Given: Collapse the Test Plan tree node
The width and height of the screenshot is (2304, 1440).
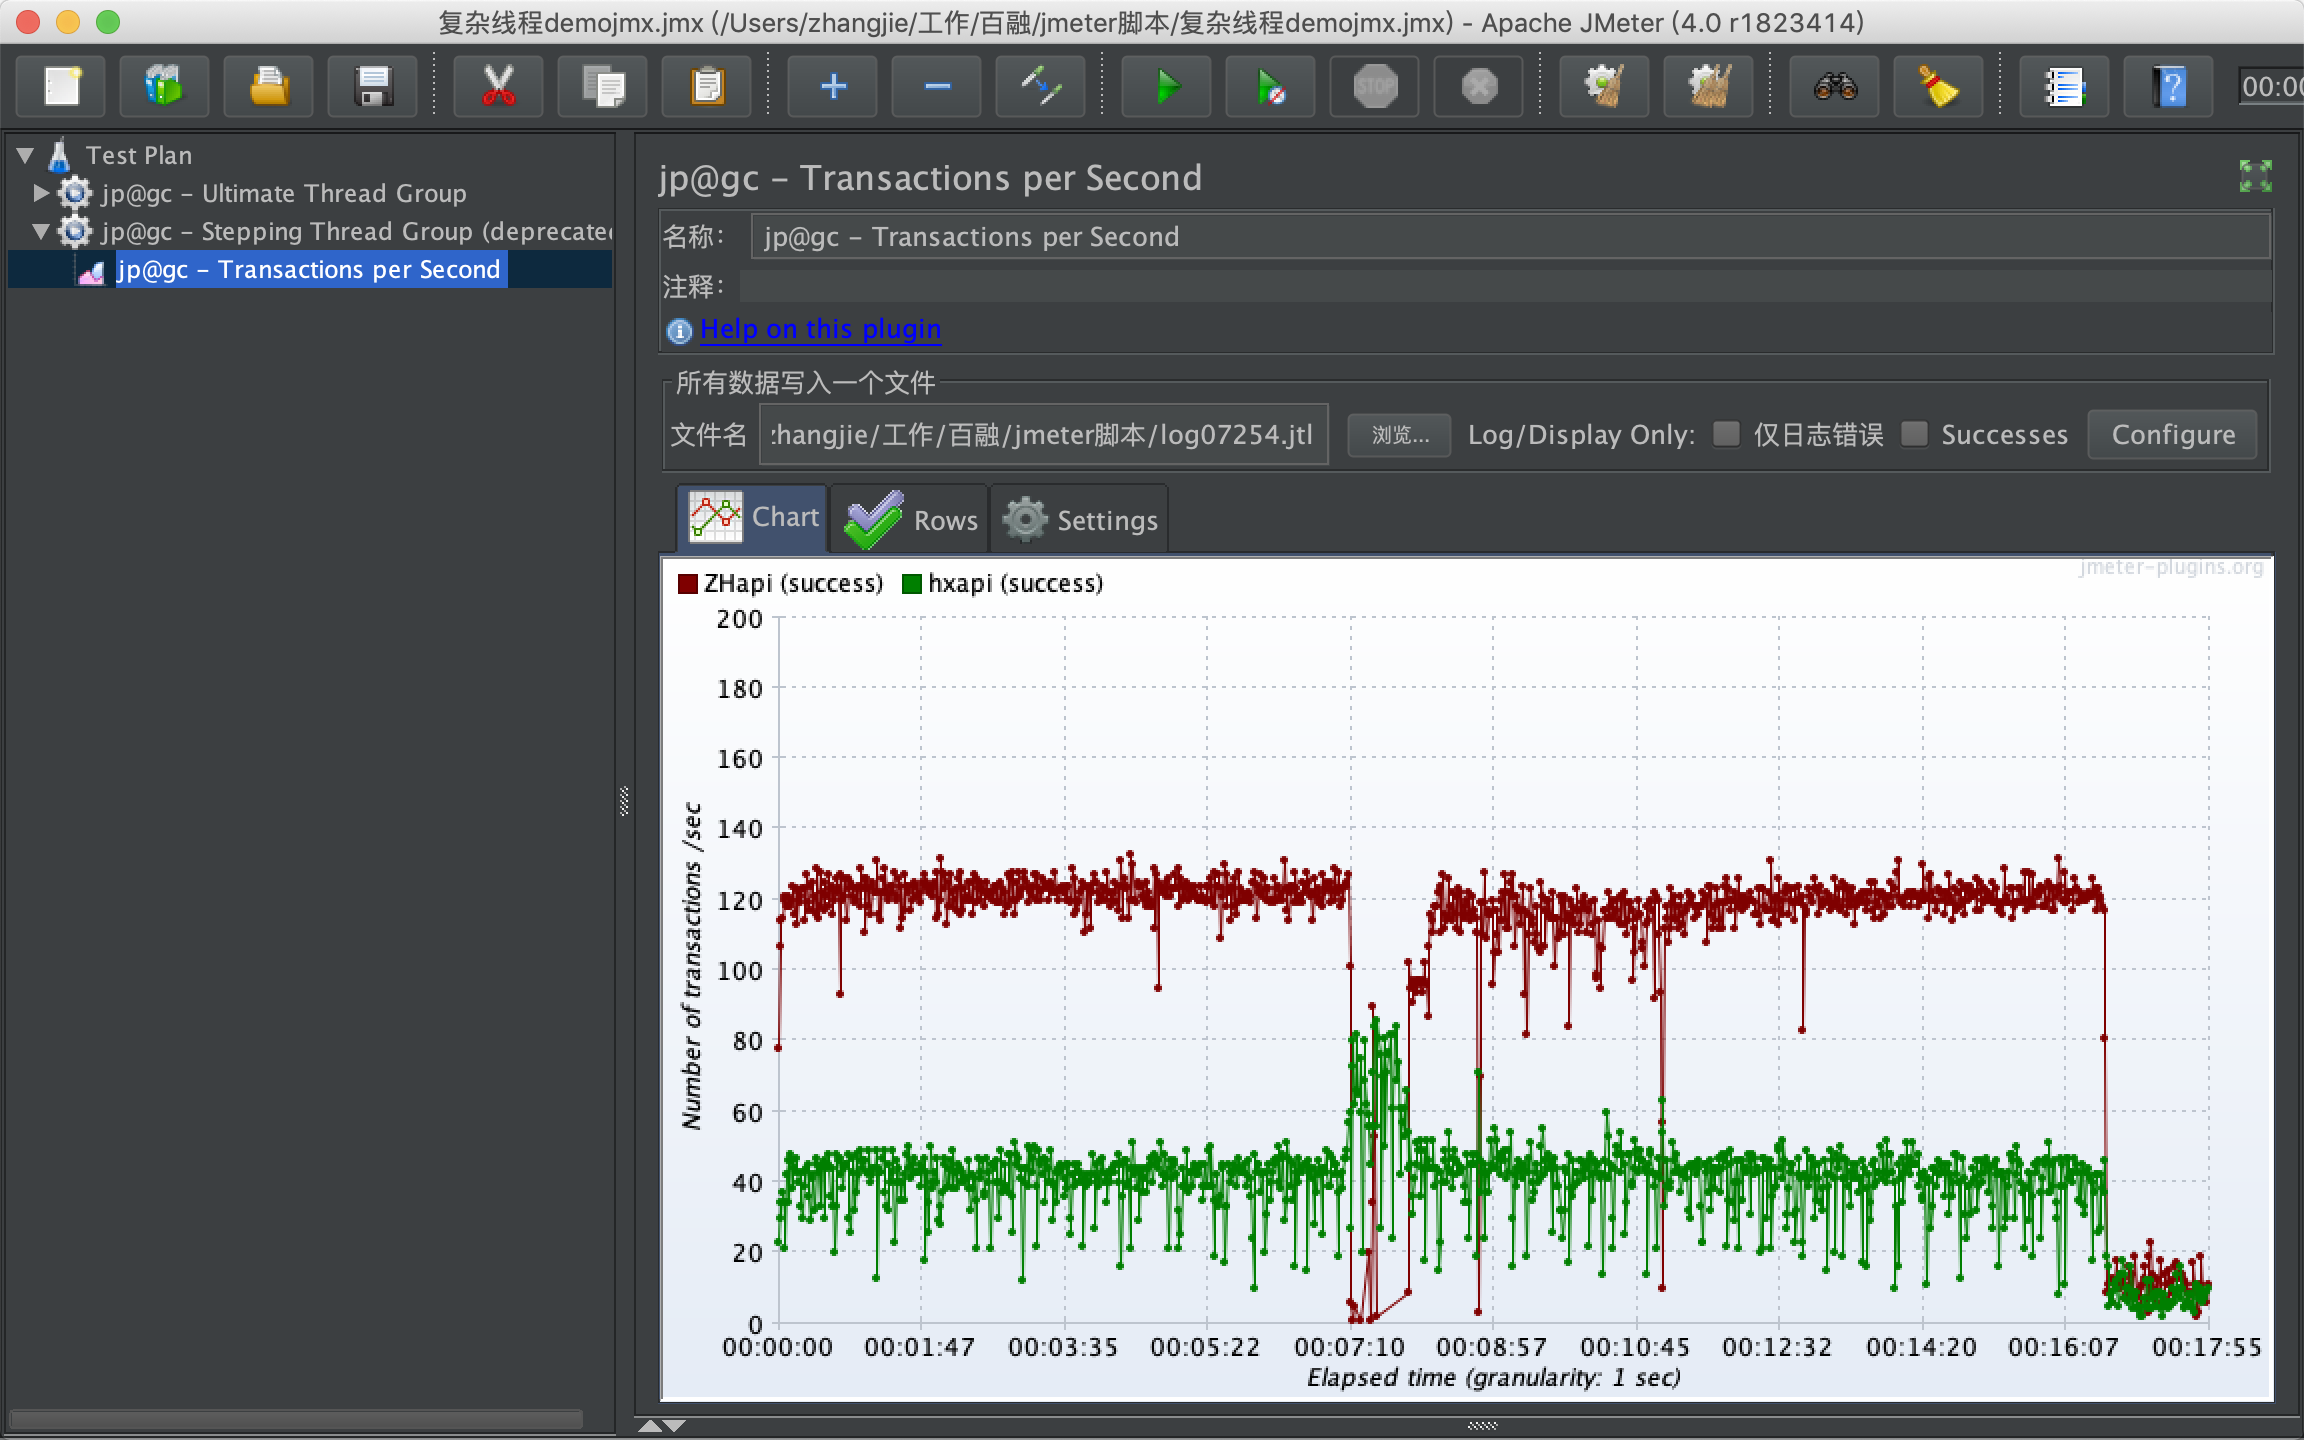Looking at the screenshot, I should [26, 155].
